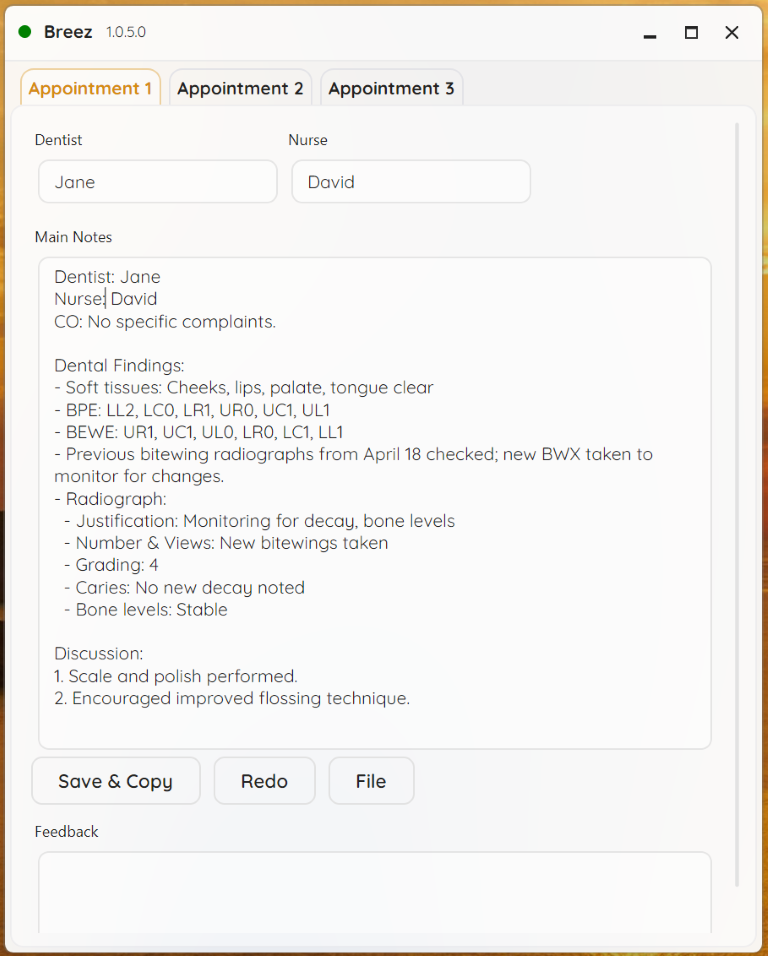Click 'Justification: Monitoring for decay' line
768x956 pixels.
click(x=260, y=521)
